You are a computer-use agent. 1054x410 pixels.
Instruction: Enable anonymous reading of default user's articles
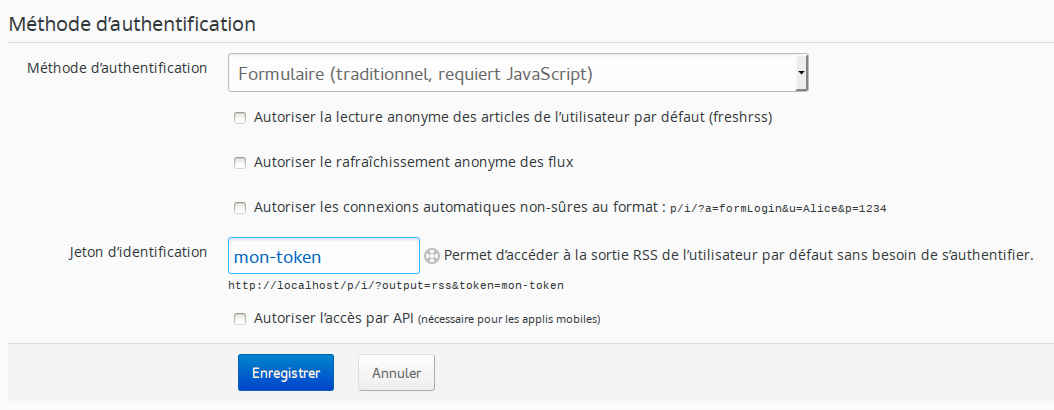tap(239, 117)
